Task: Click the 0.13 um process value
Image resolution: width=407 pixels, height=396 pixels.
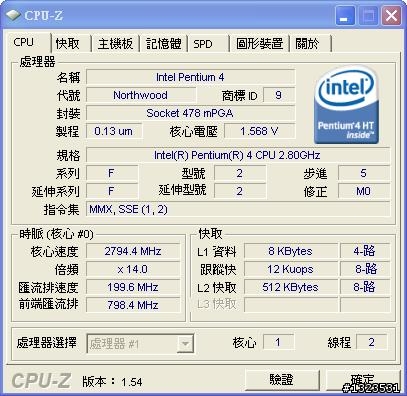Action: point(114,131)
